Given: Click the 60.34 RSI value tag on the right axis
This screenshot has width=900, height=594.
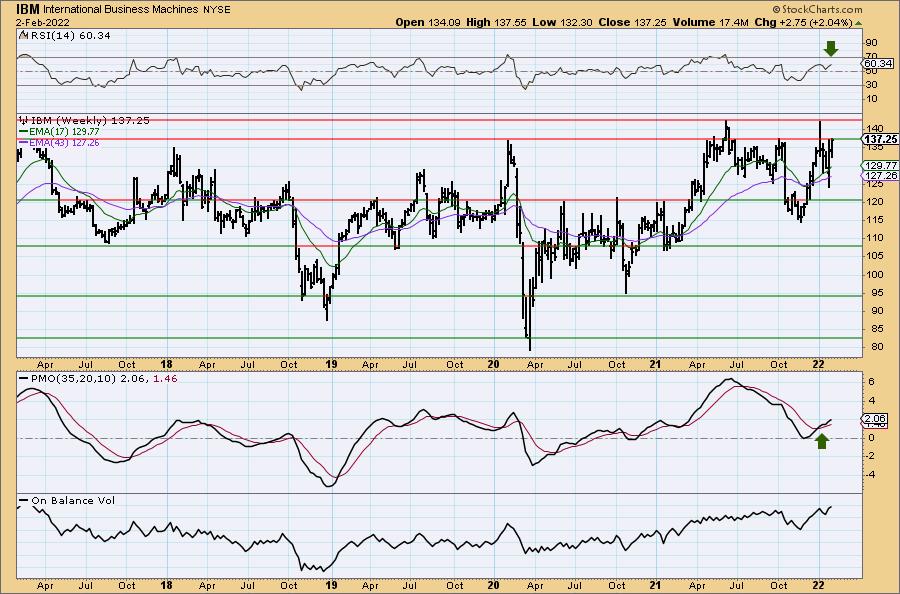Looking at the screenshot, I should coord(878,63).
